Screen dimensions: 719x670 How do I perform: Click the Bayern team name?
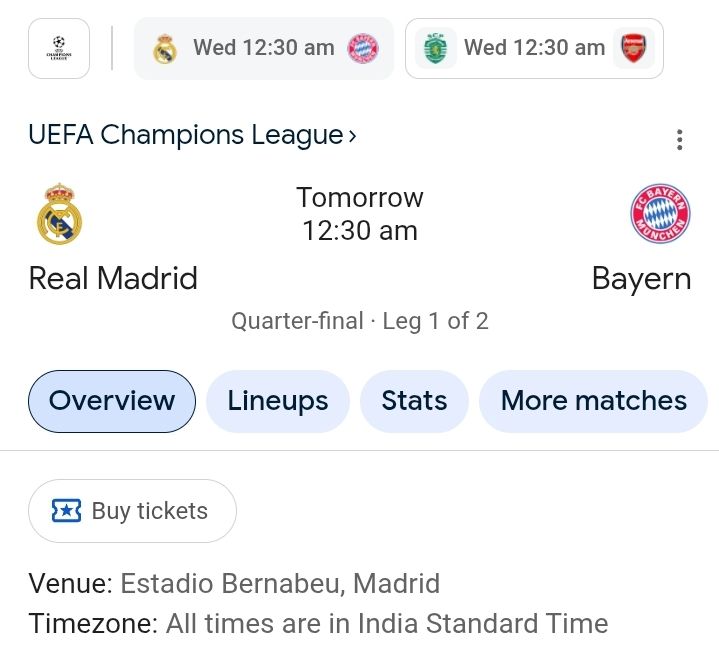coord(641,278)
